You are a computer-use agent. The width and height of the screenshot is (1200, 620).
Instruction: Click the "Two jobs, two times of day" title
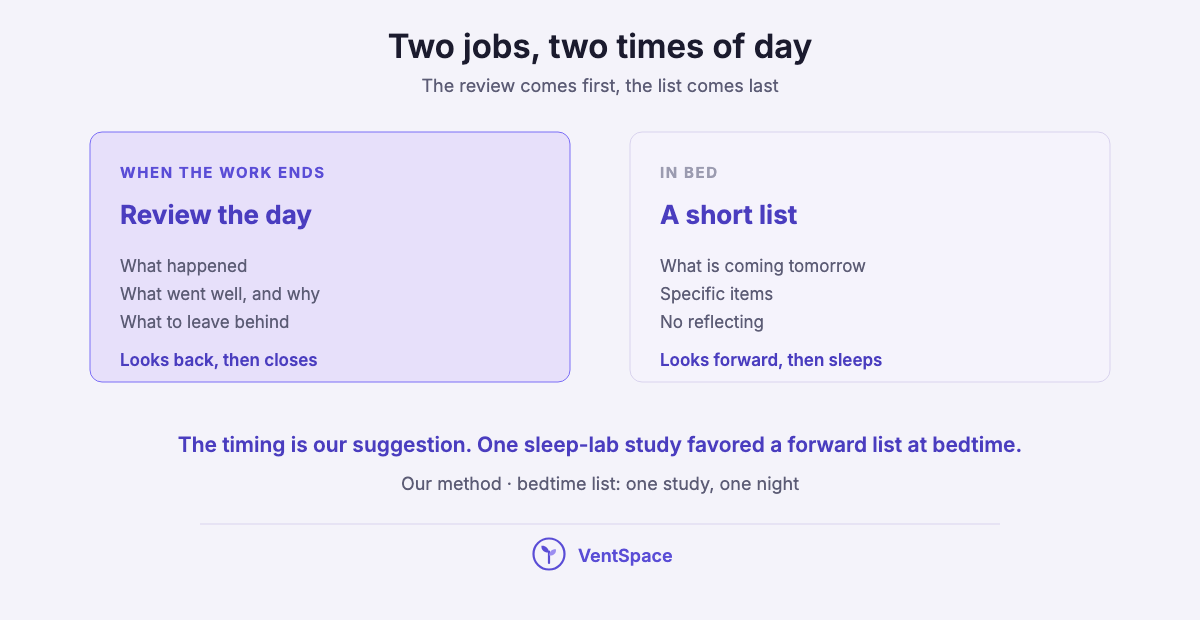[x=600, y=47]
